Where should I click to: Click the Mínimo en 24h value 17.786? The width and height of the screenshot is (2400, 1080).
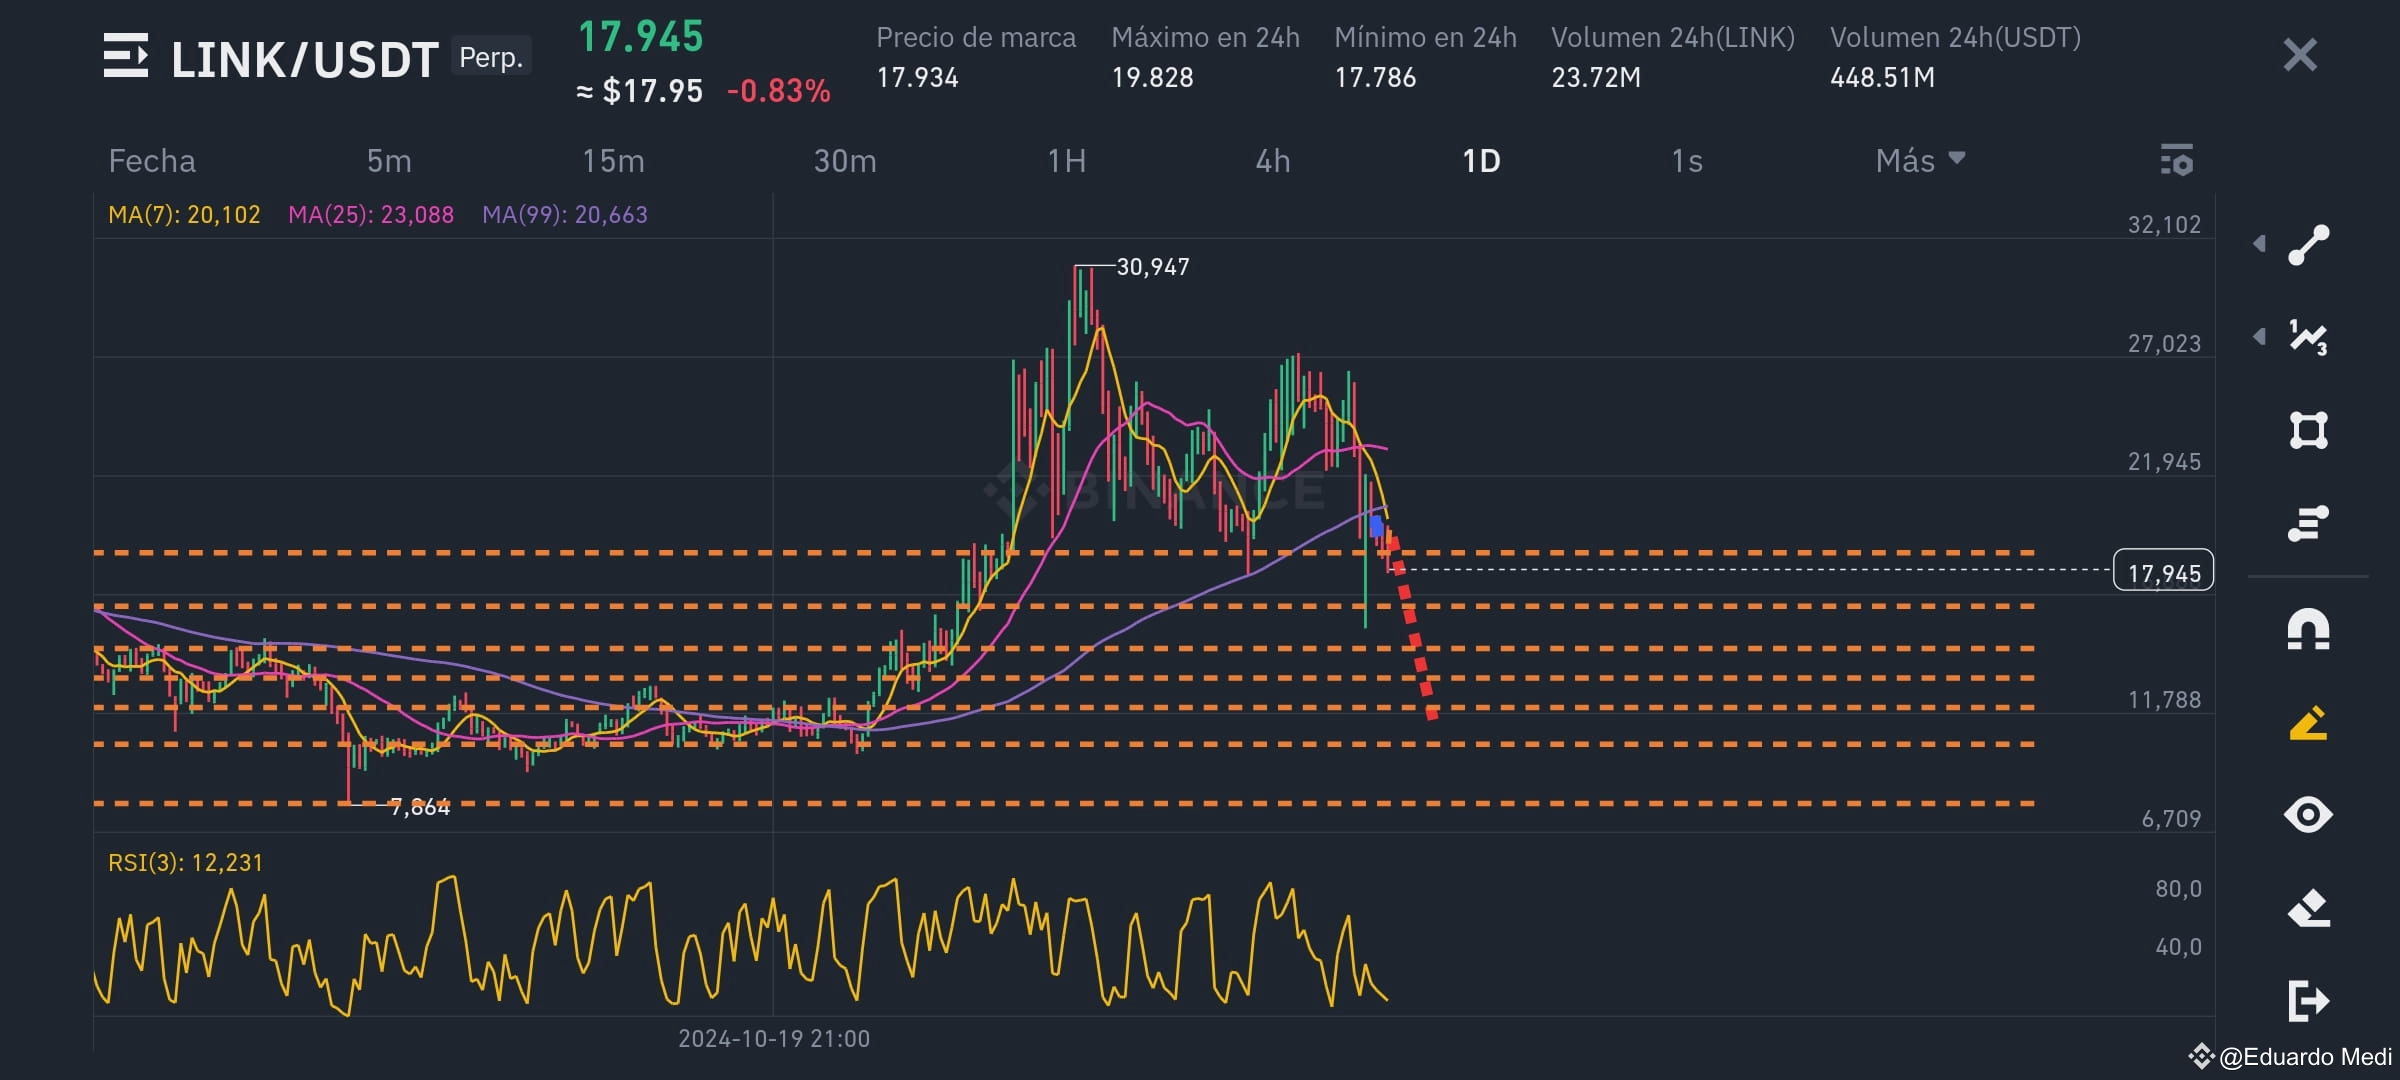coord(1375,78)
